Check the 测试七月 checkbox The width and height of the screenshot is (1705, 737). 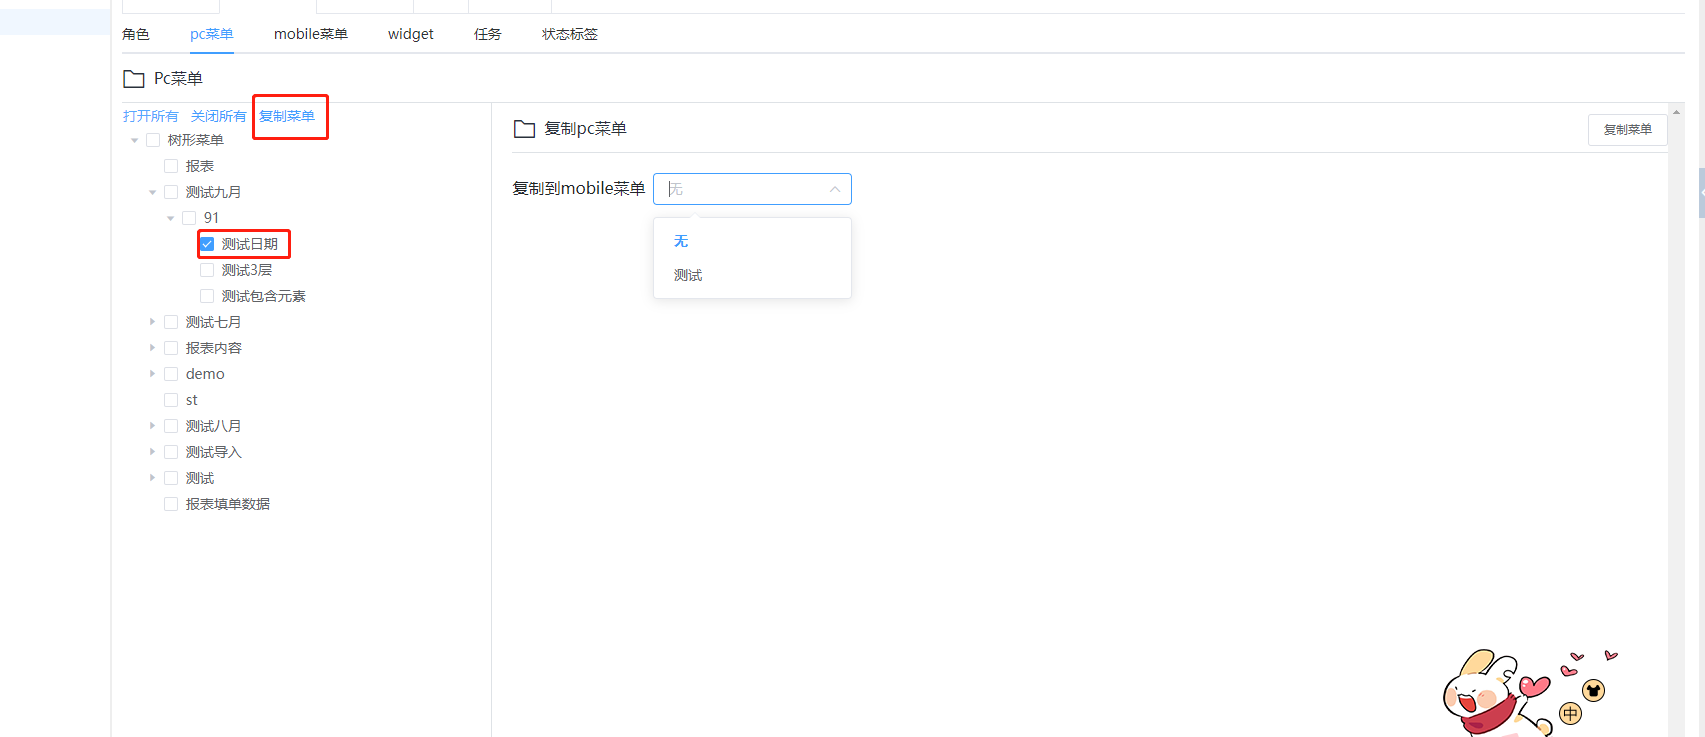(171, 322)
